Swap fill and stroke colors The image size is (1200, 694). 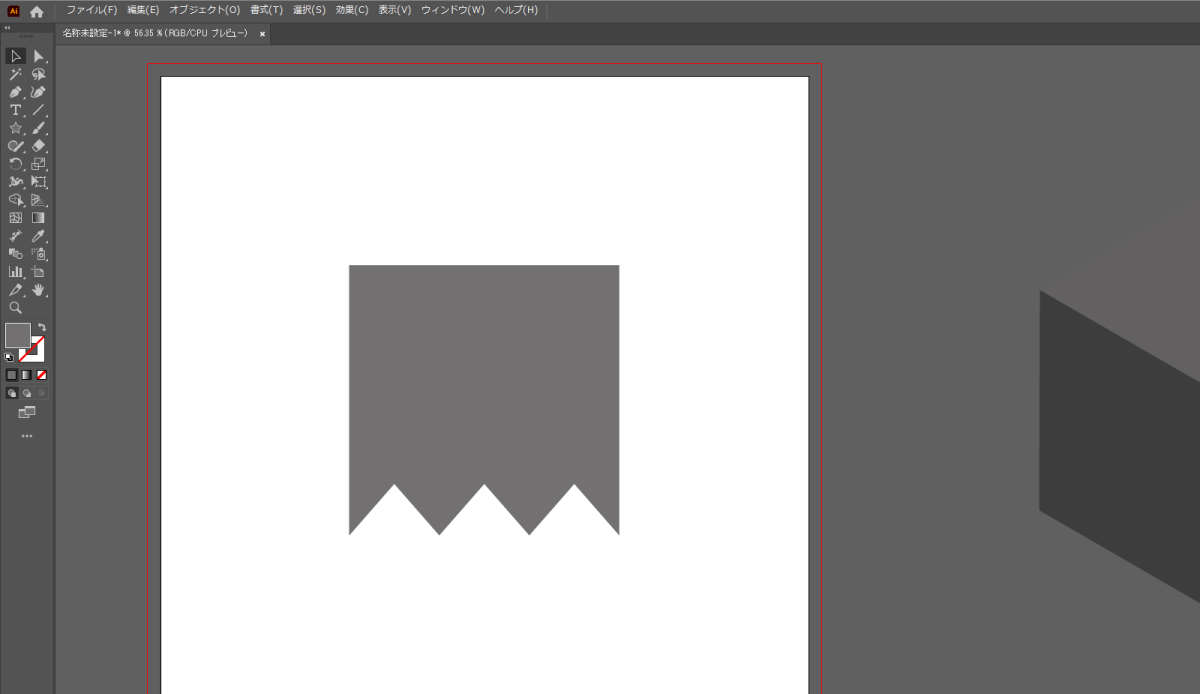pos(42,328)
